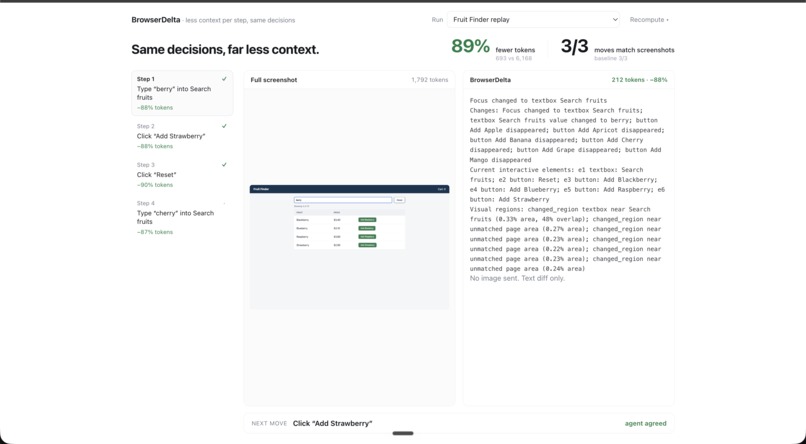Click the 3/3 moves match screenshots stat

(x=617, y=49)
